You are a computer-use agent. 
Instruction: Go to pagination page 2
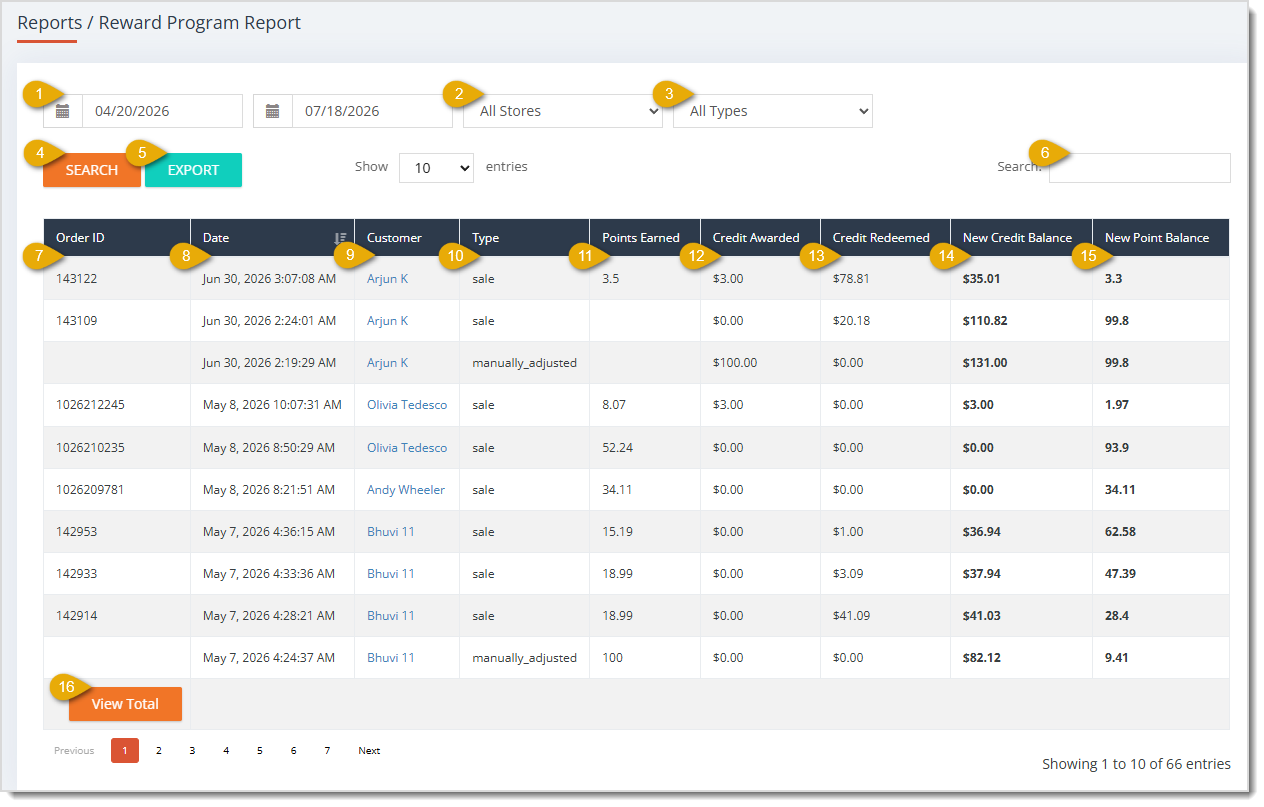click(x=158, y=751)
